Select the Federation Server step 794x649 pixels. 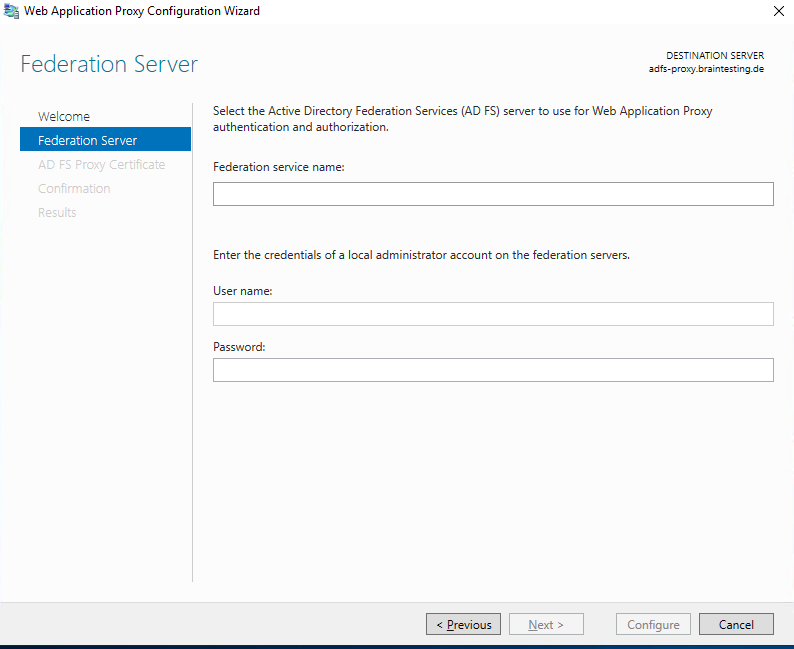pos(105,140)
